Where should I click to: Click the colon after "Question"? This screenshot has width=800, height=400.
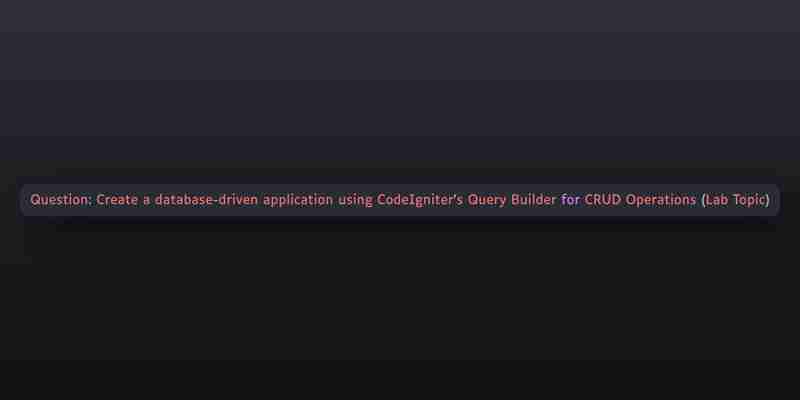click(x=90, y=201)
